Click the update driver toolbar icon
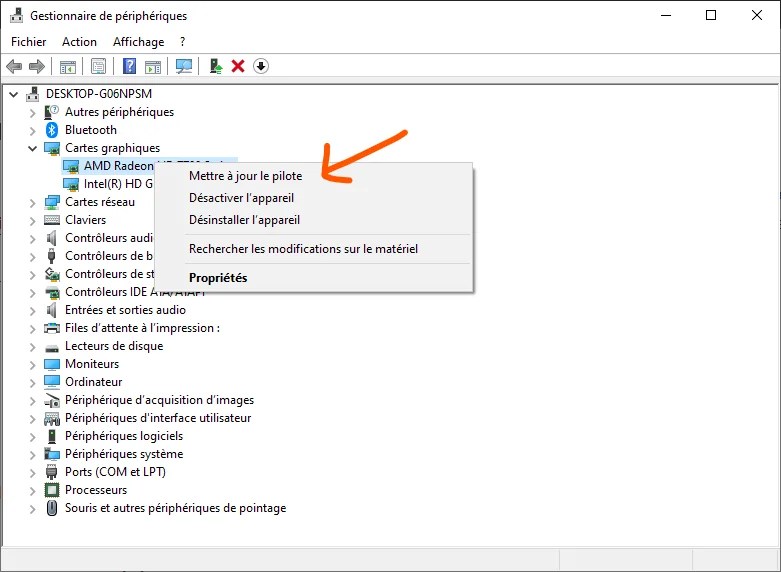Screen dimensions: 781x572 215,66
